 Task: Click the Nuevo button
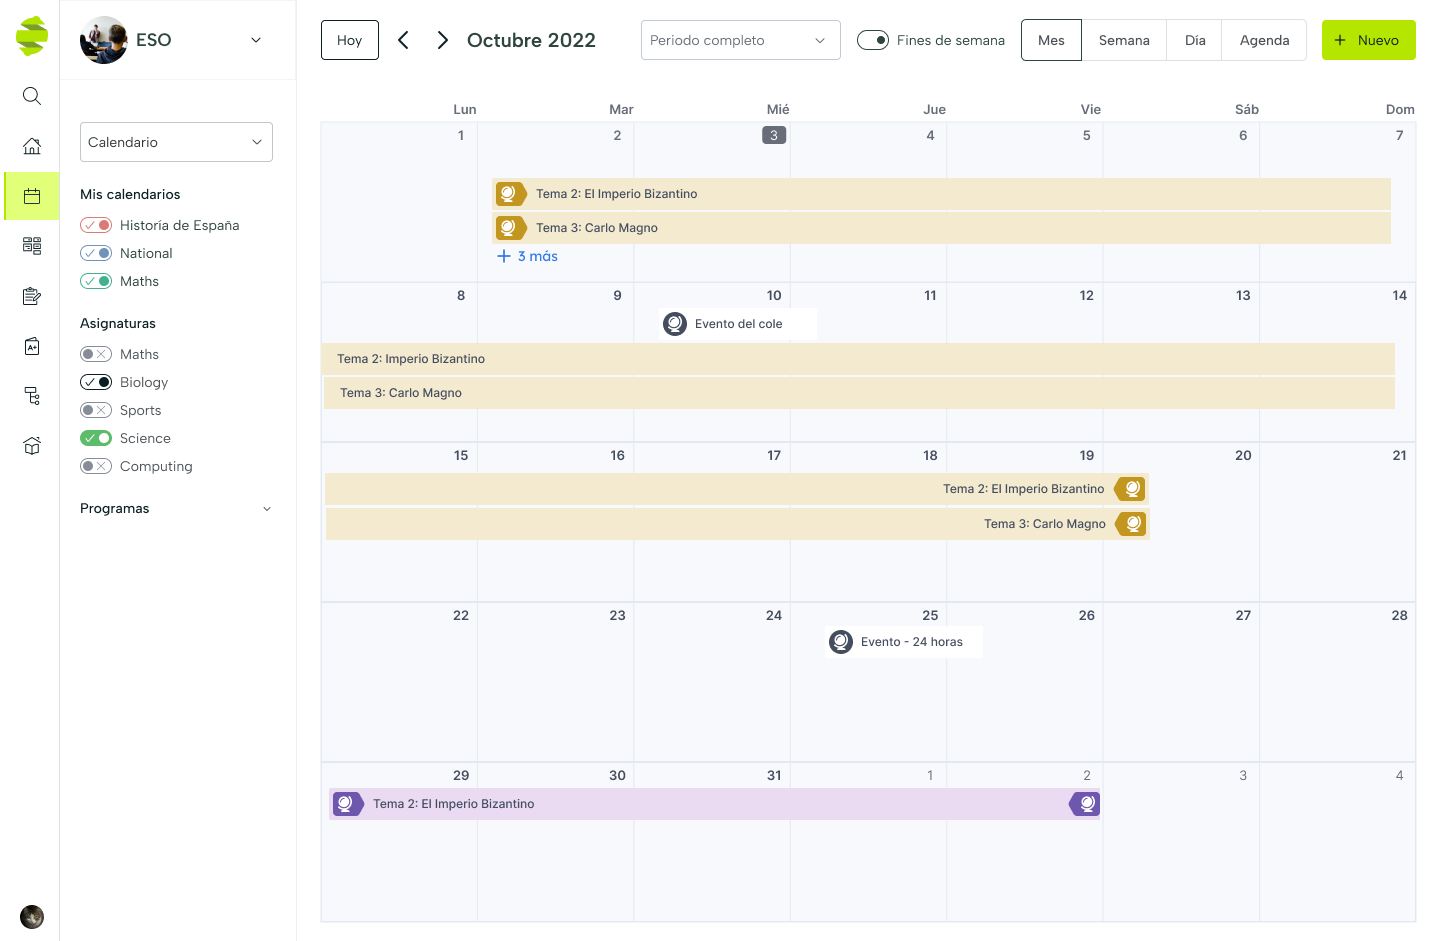pos(1368,40)
